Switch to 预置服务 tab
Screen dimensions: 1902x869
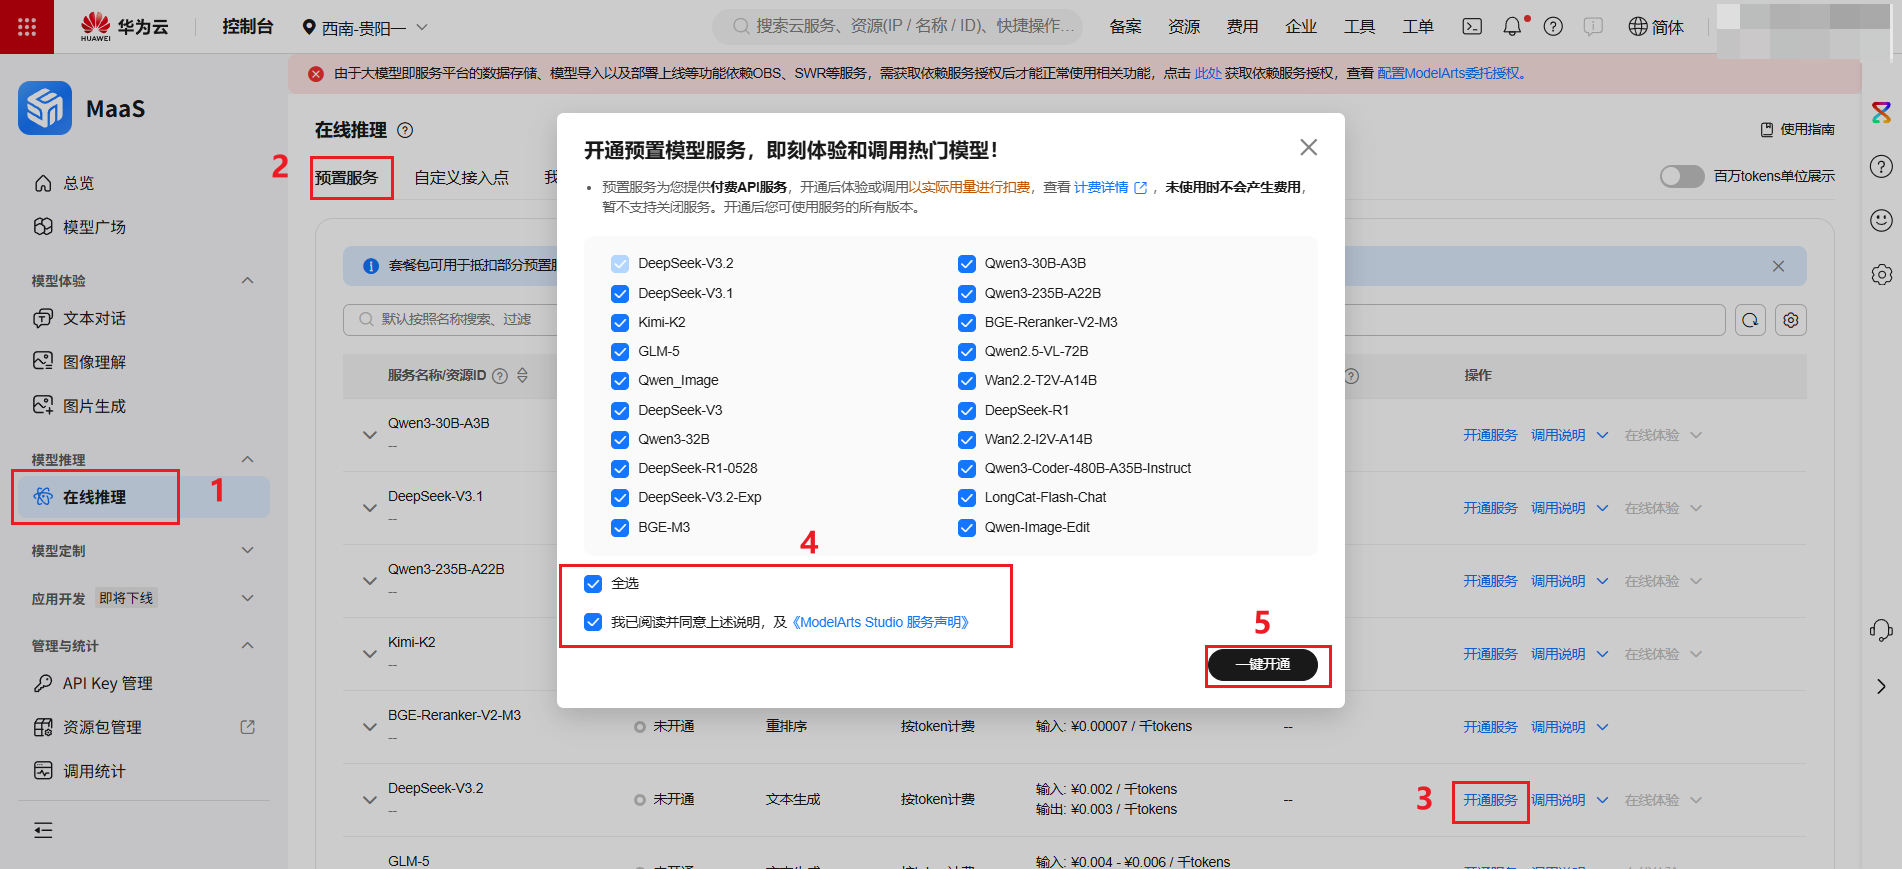346,177
